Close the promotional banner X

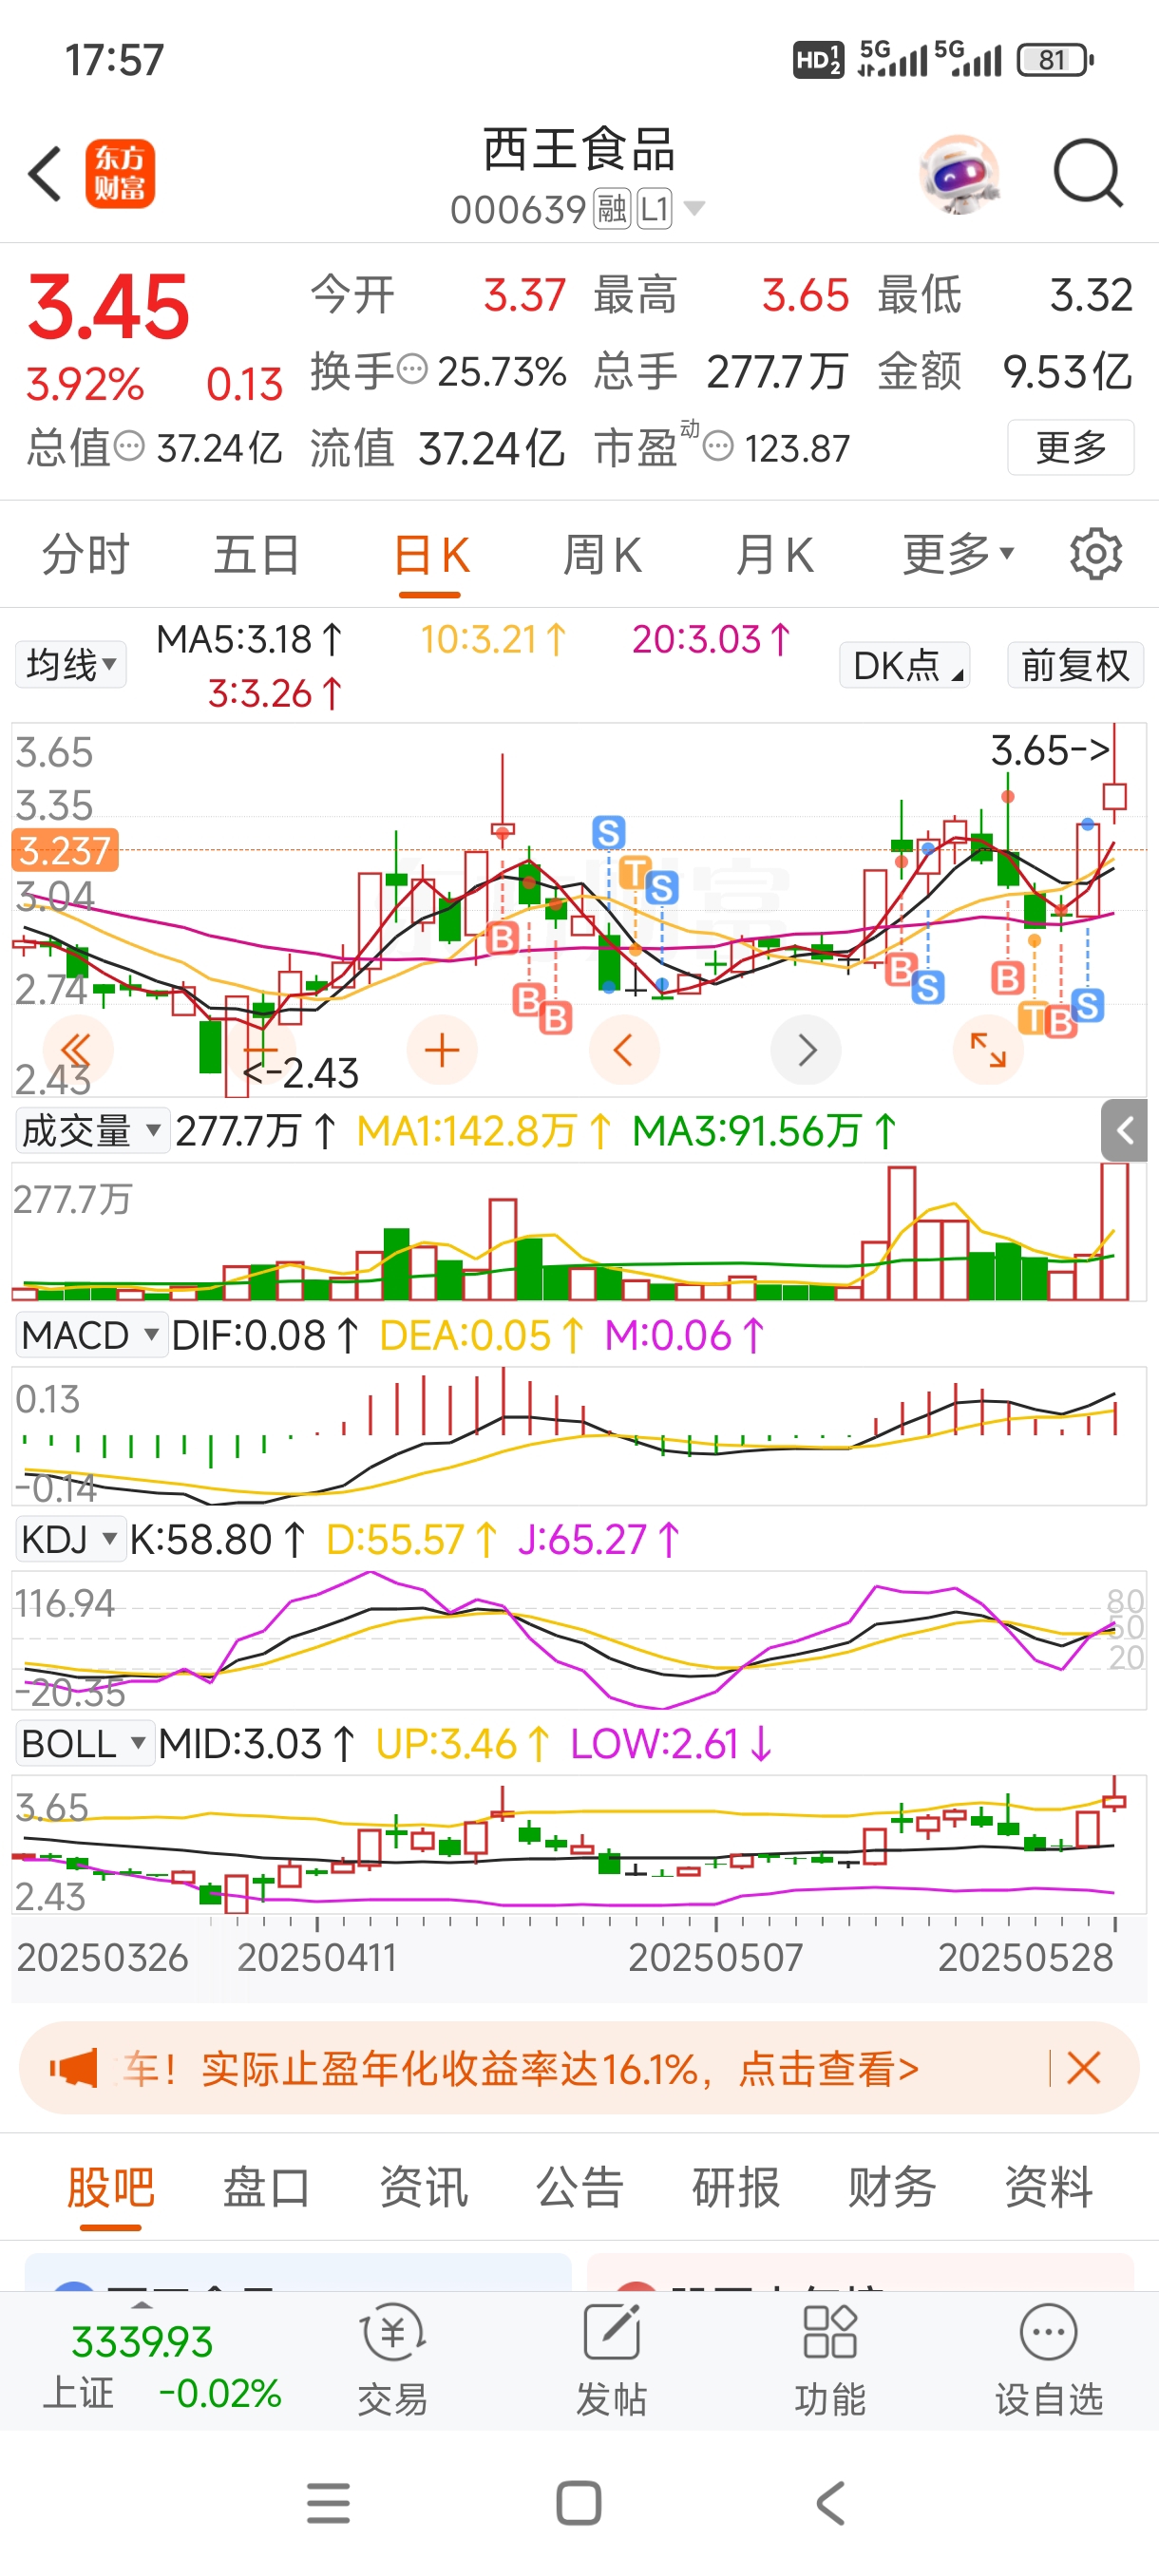click(x=1084, y=2067)
